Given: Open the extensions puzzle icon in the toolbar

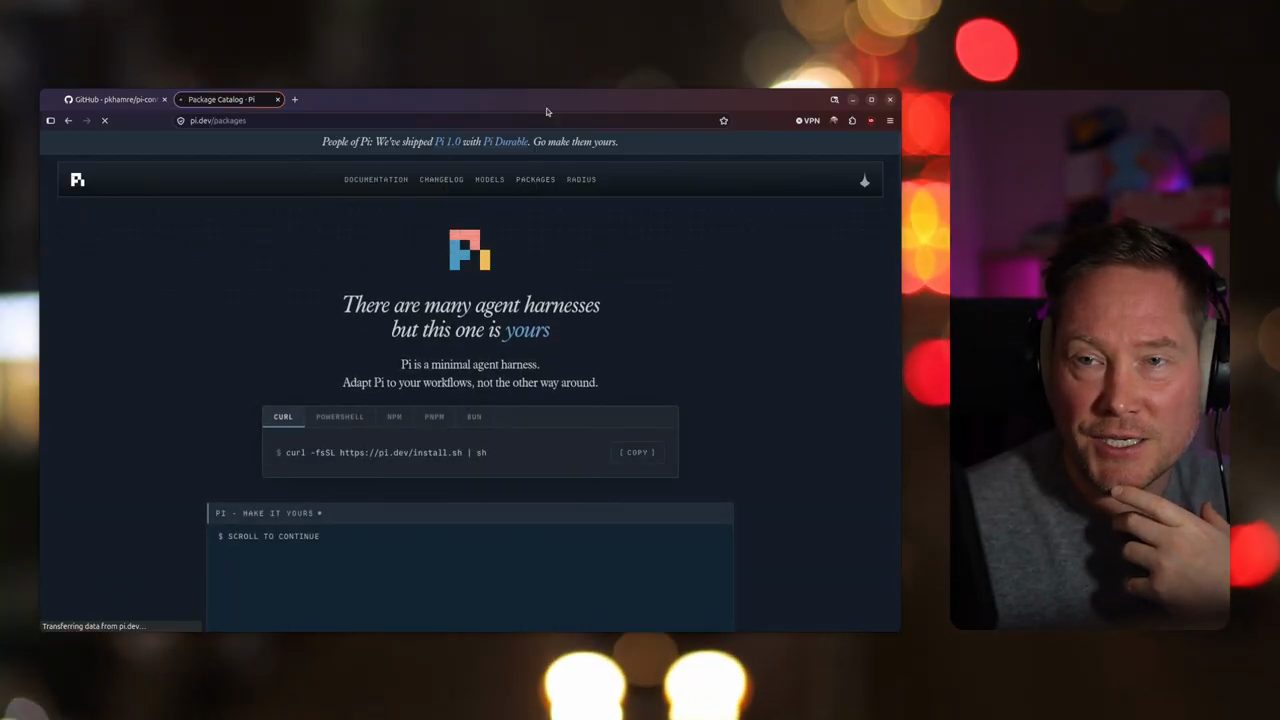Looking at the screenshot, I should (852, 121).
